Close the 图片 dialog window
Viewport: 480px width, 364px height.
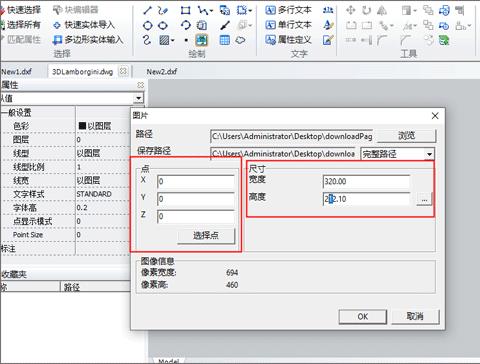click(435, 116)
